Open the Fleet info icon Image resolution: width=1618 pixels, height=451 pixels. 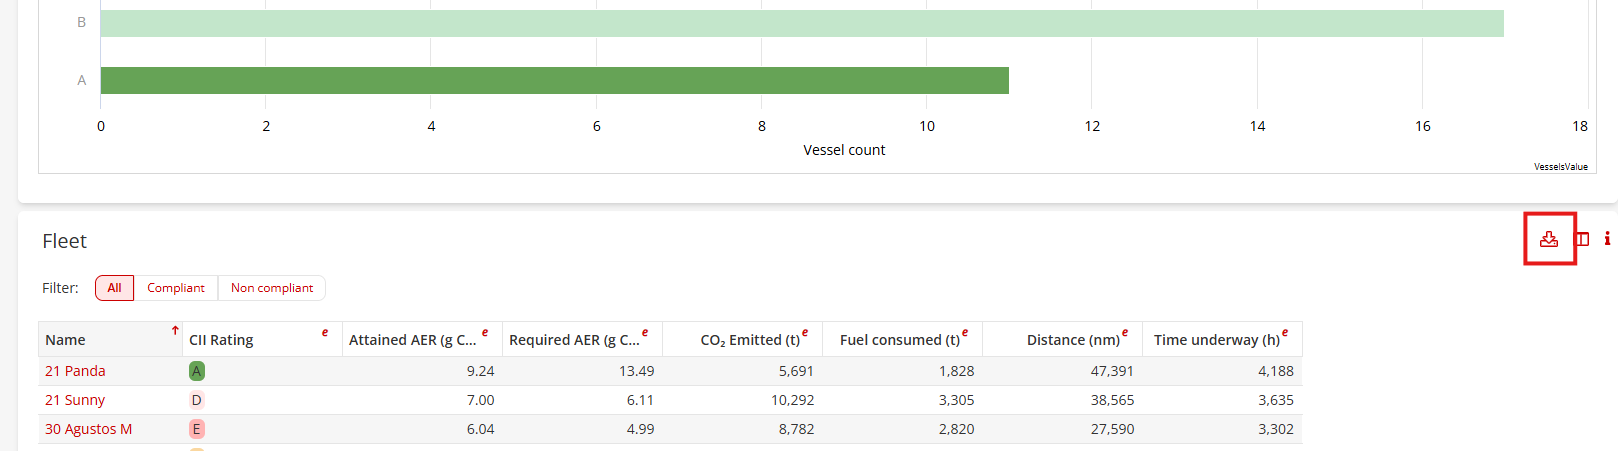[1607, 239]
